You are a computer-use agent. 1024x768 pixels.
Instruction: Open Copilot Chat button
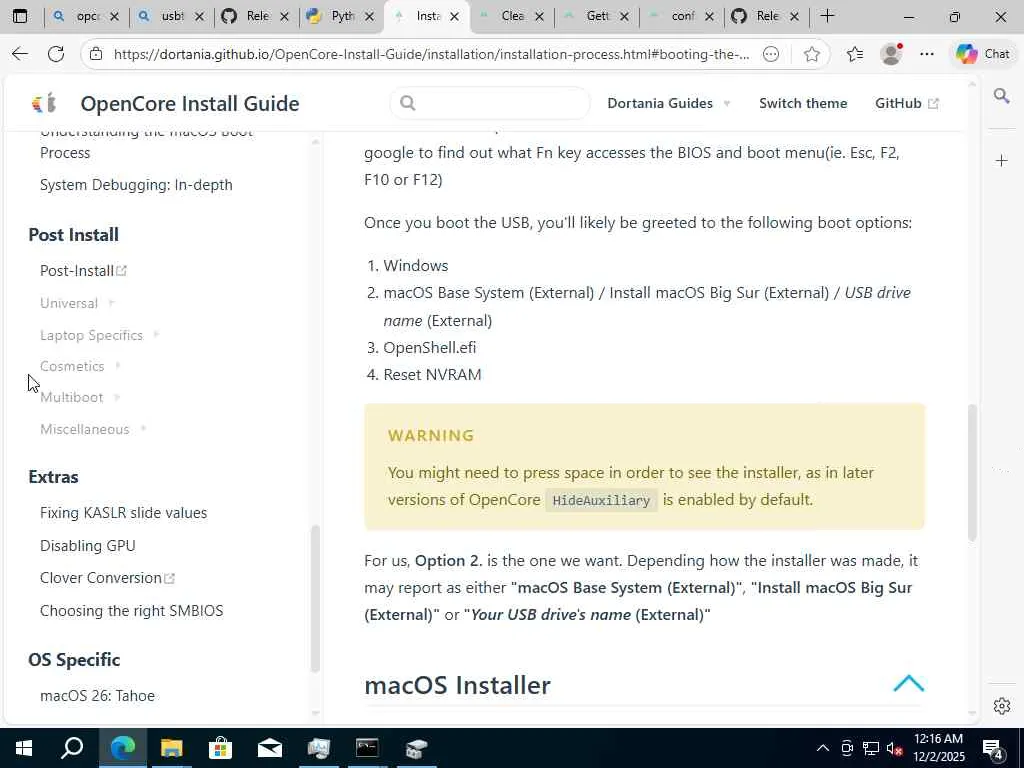click(982, 54)
